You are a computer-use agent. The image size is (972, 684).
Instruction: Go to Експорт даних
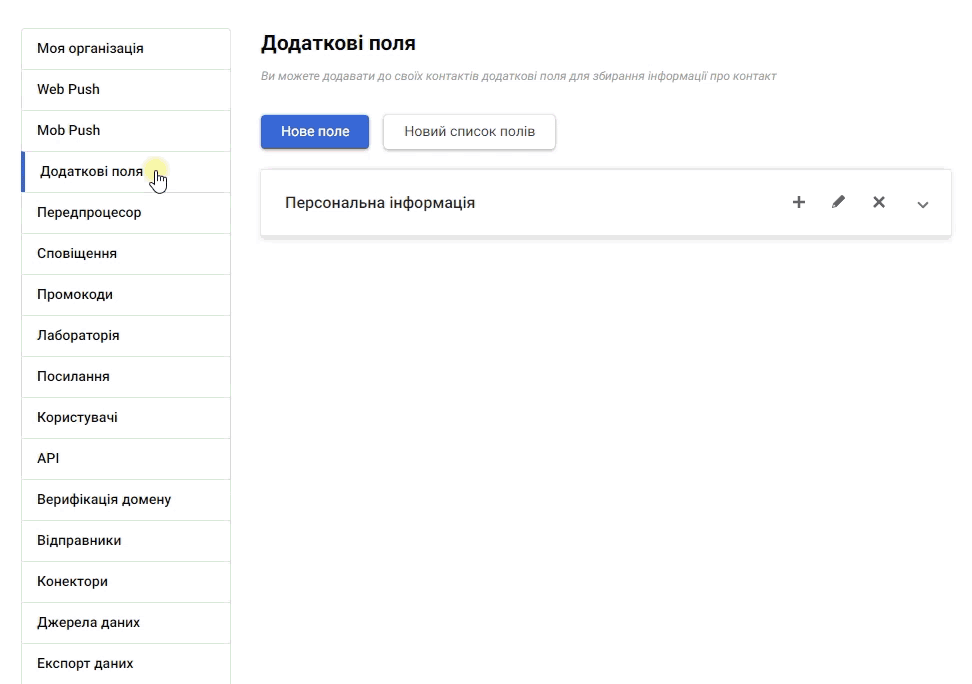[x=126, y=663]
